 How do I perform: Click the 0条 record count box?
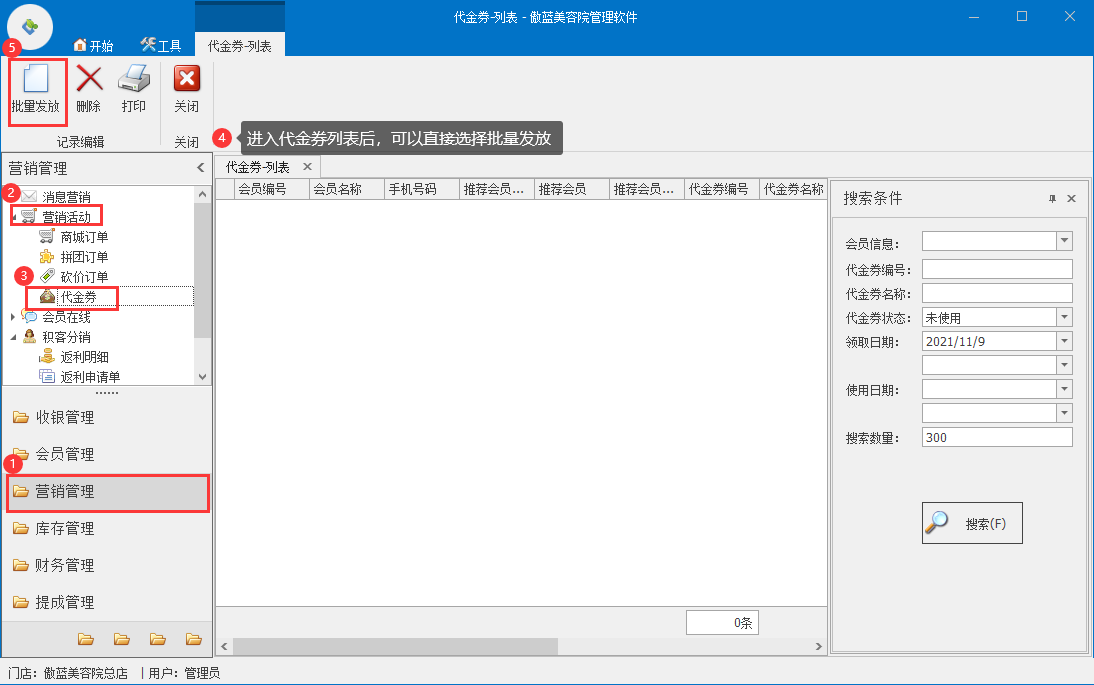coord(722,623)
